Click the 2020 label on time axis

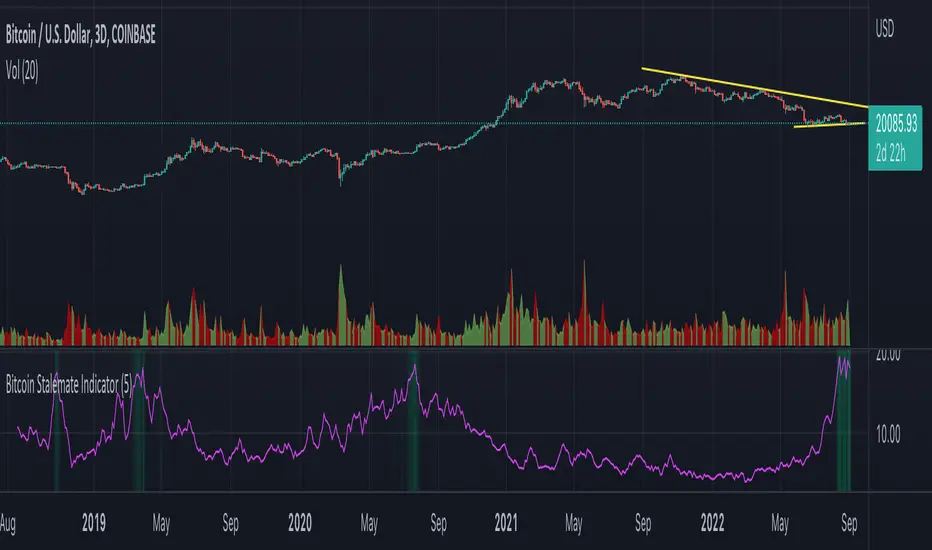pos(300,523)
